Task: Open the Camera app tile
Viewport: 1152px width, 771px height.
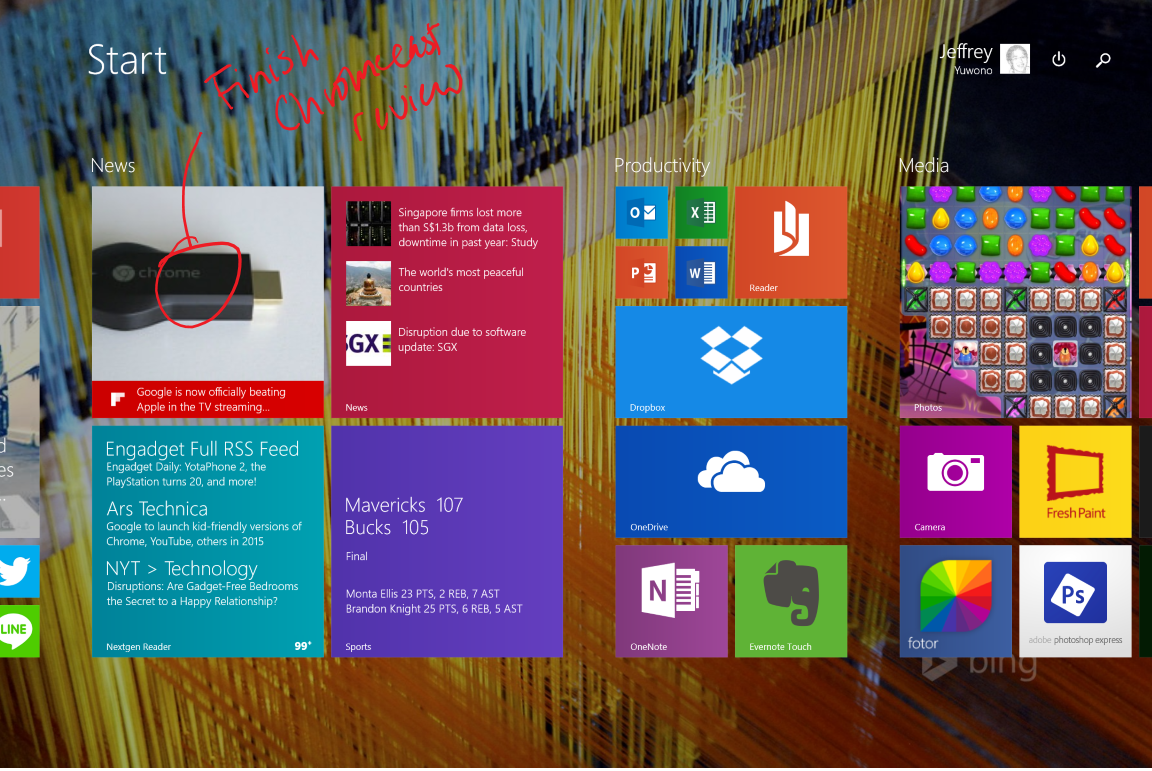Action: point(955,481)
